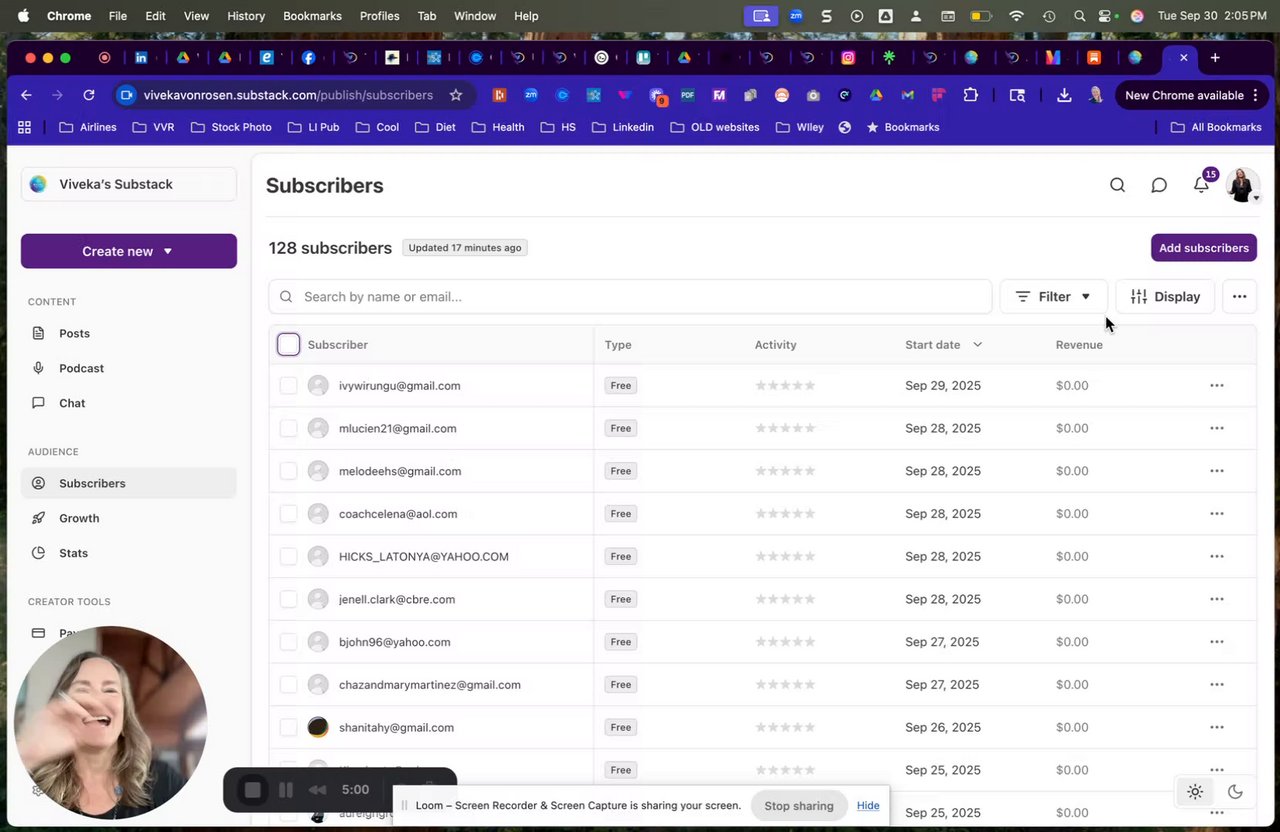Open the Chrome extensions puzzle icon
This screenshot has width=1280, height=832.
click(970, 95)
